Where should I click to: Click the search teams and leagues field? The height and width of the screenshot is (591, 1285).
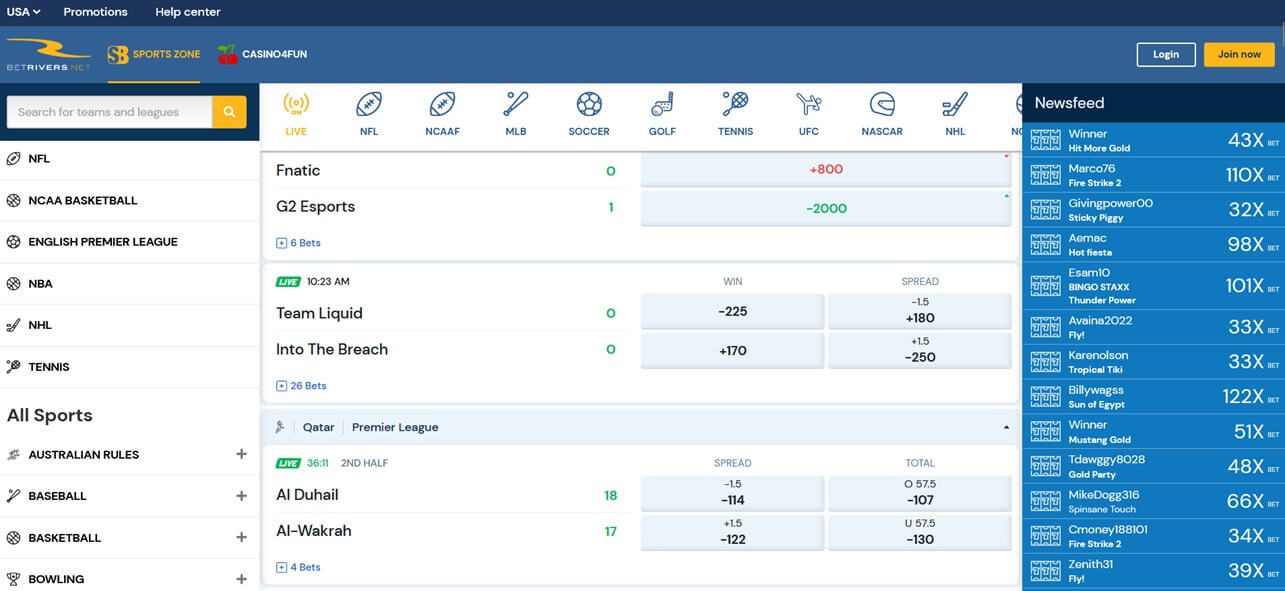pyautogui.click(x=109, y=112)
